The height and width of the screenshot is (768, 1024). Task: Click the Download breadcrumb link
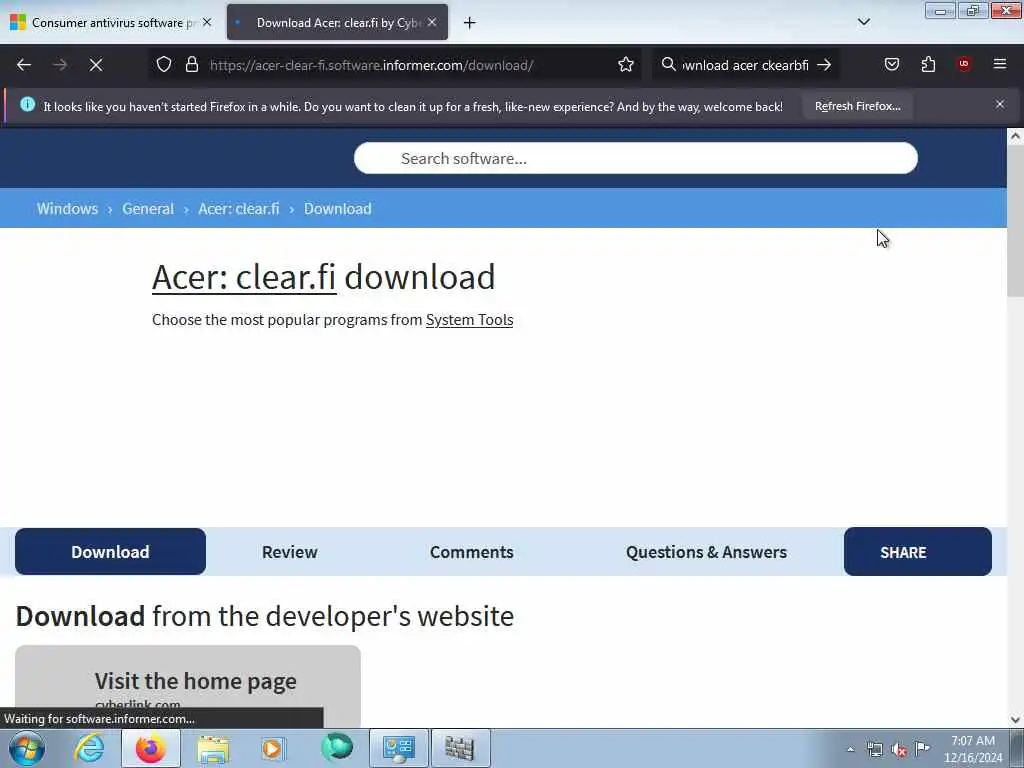[x=338, y=209]
